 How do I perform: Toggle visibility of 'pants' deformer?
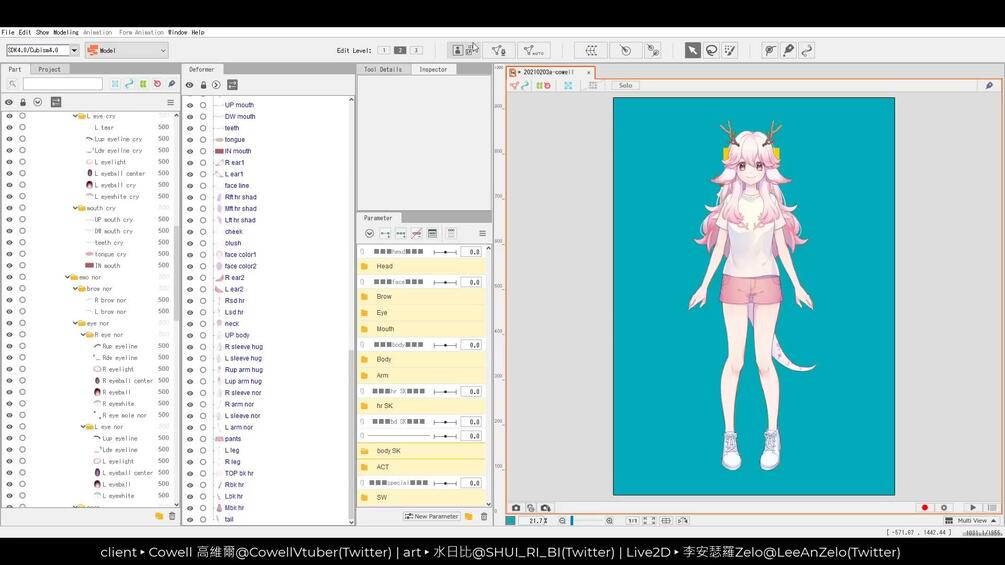[x=190, y=439]
